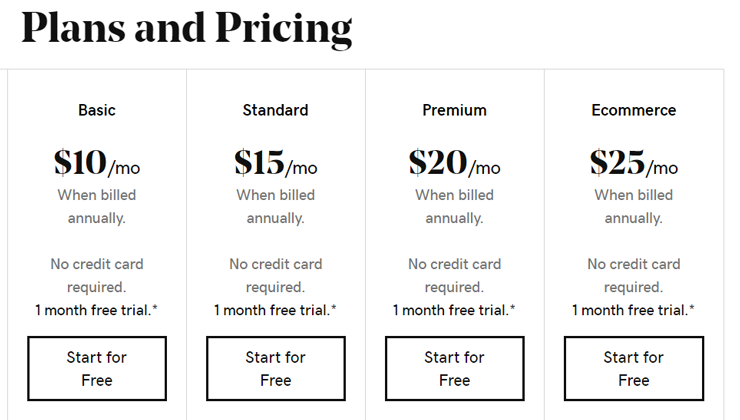Click Standard plan's 1 month free trial text
This screenshot has width=740, height=420.
click(275, 310)
